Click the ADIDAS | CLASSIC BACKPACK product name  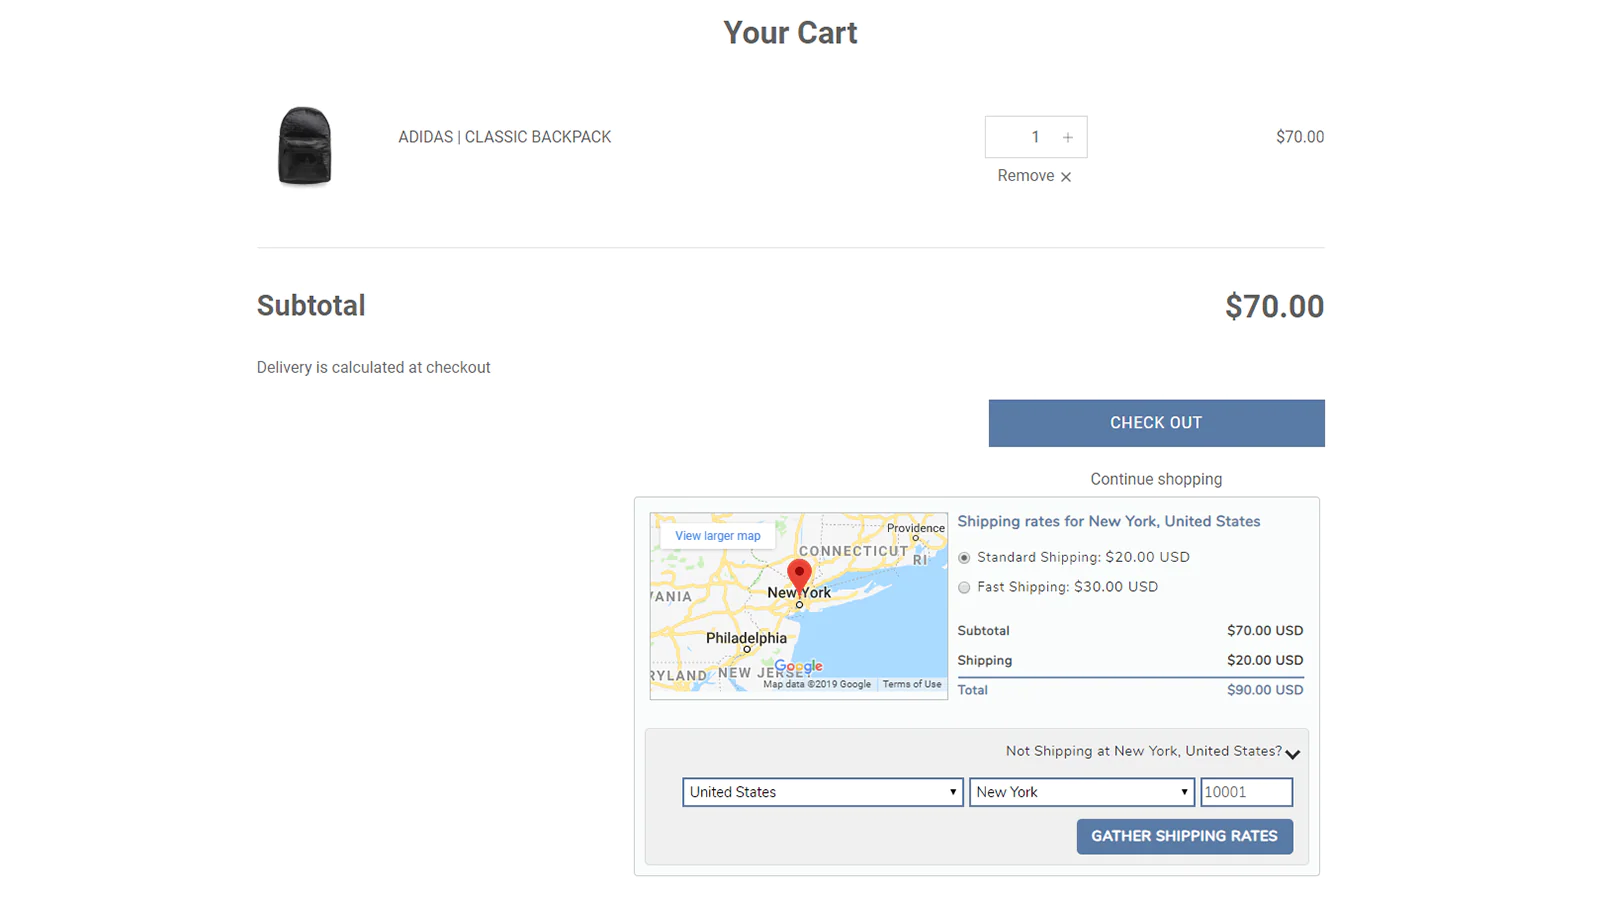[x=504, y=137]
